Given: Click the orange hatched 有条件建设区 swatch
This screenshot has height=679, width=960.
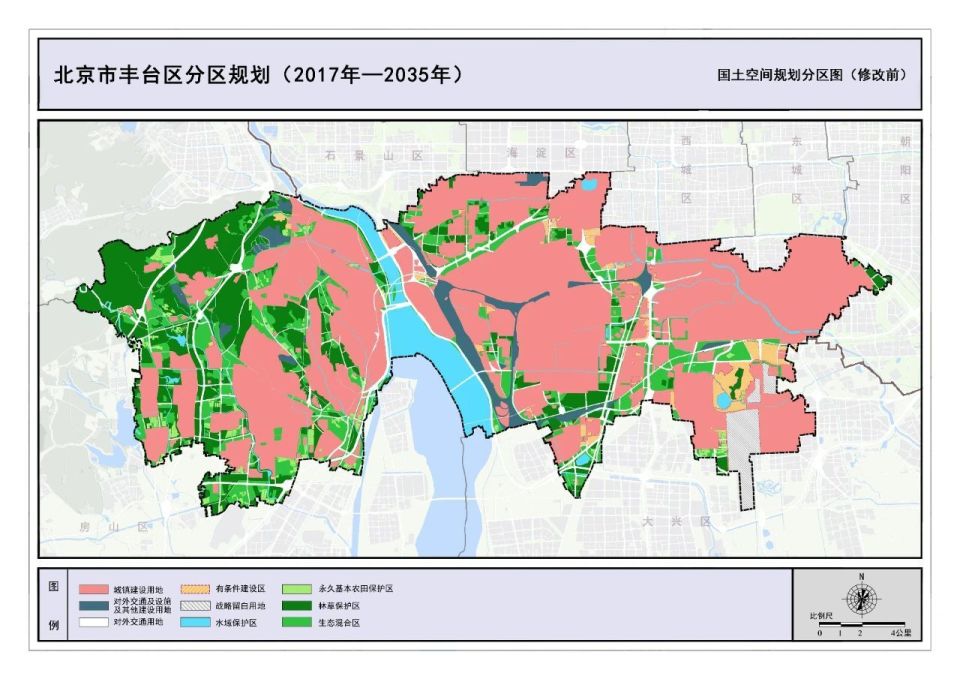Looking at the screenshot, I should [195, 589].
